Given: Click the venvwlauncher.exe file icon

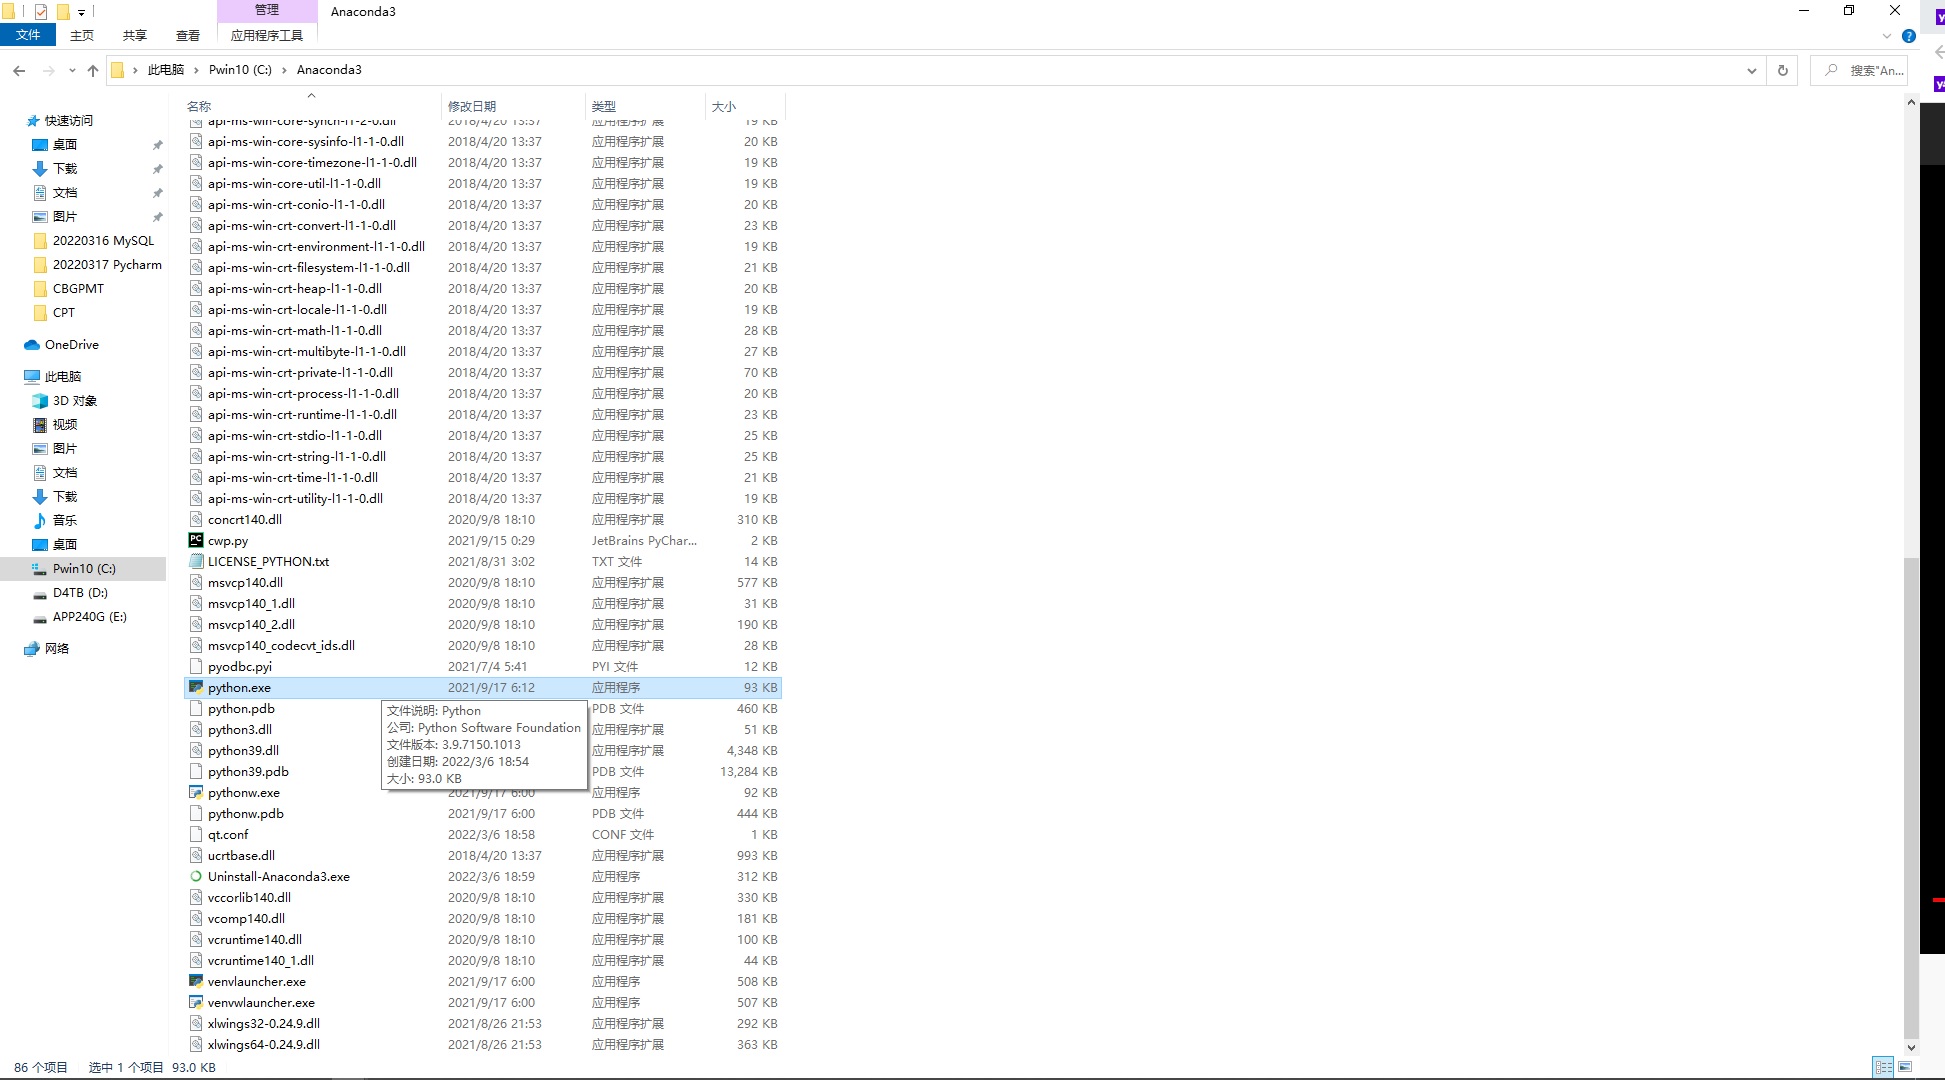Looking at the screenshot, I should (x=196, y=1002).
